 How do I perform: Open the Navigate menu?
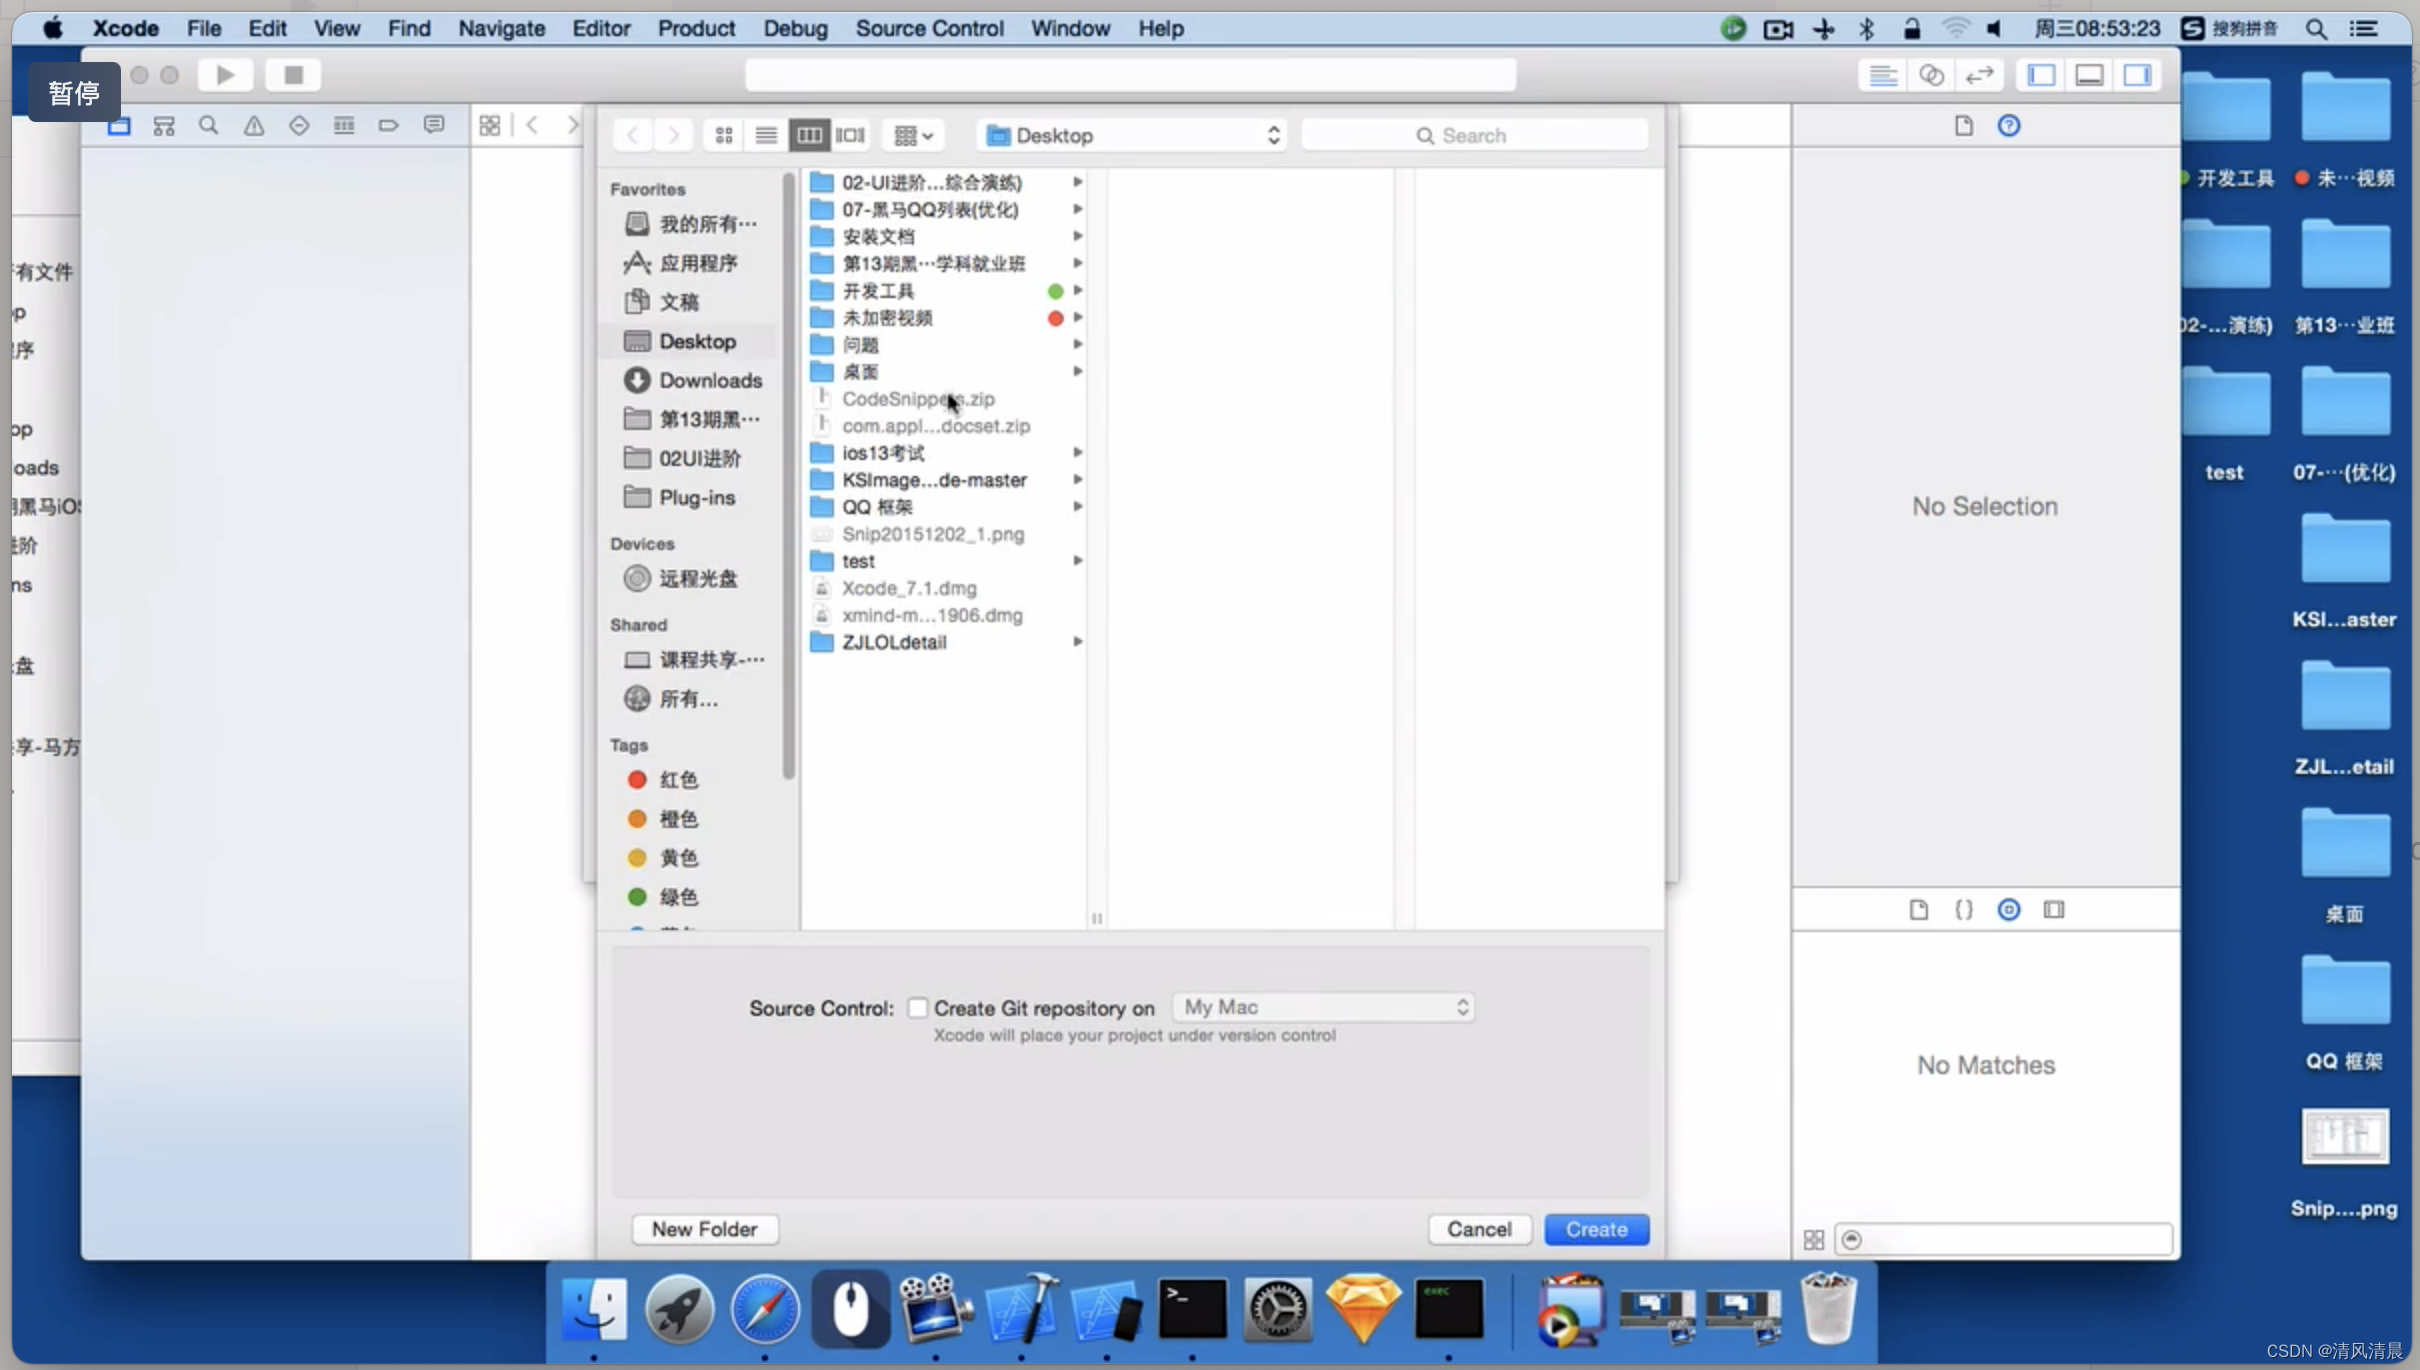[x=501, y=28]
